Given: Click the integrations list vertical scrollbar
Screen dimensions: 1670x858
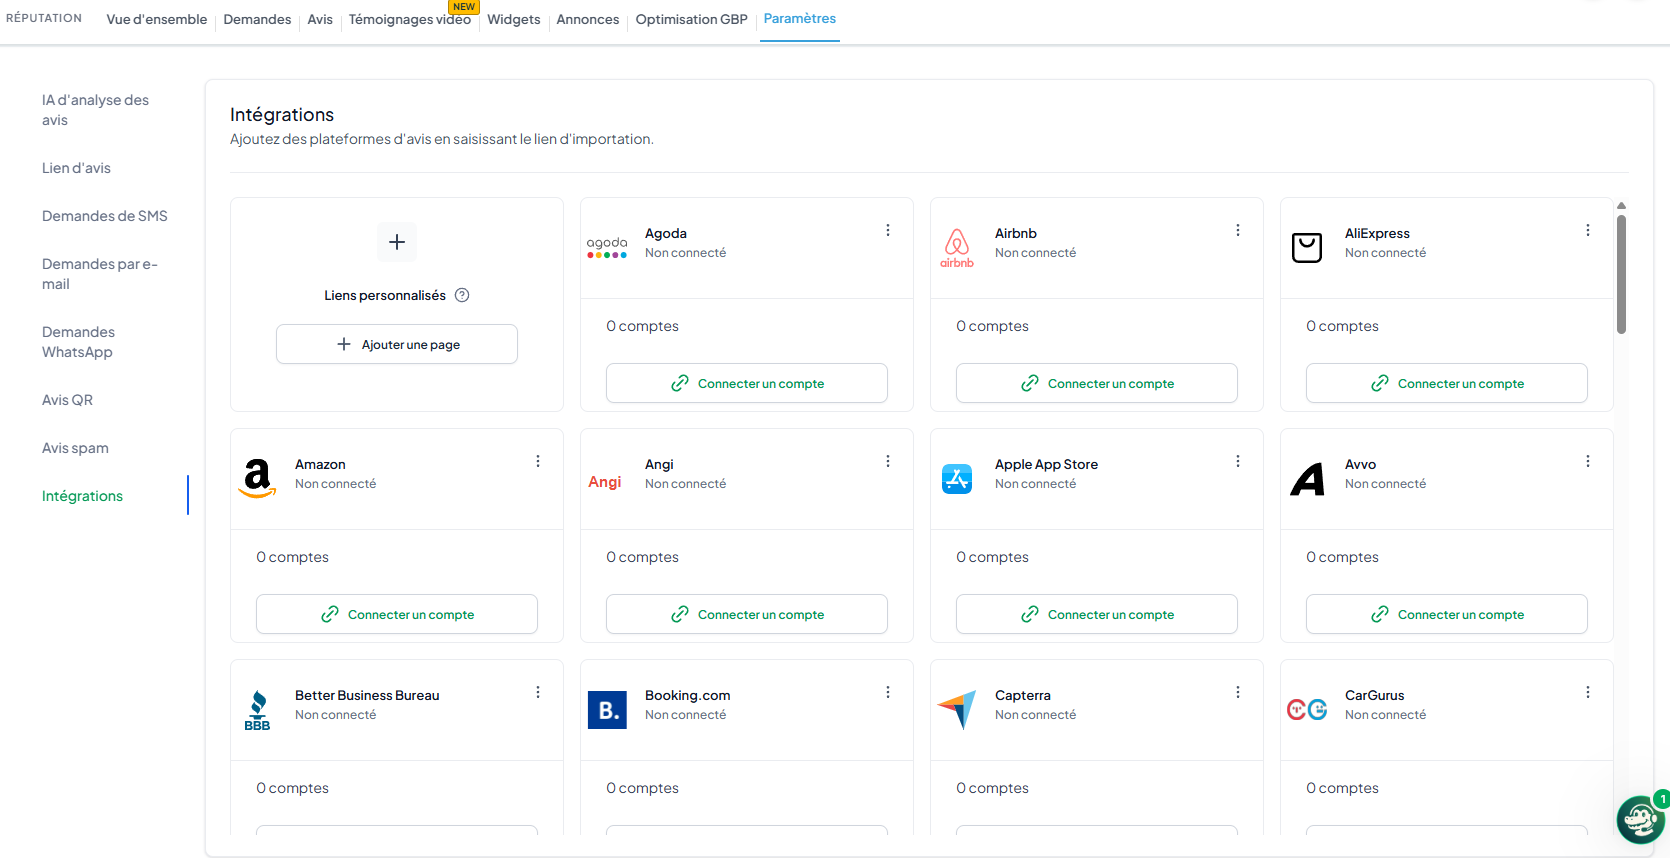Looking at the screenshot, I should (x=1621, y=274).
